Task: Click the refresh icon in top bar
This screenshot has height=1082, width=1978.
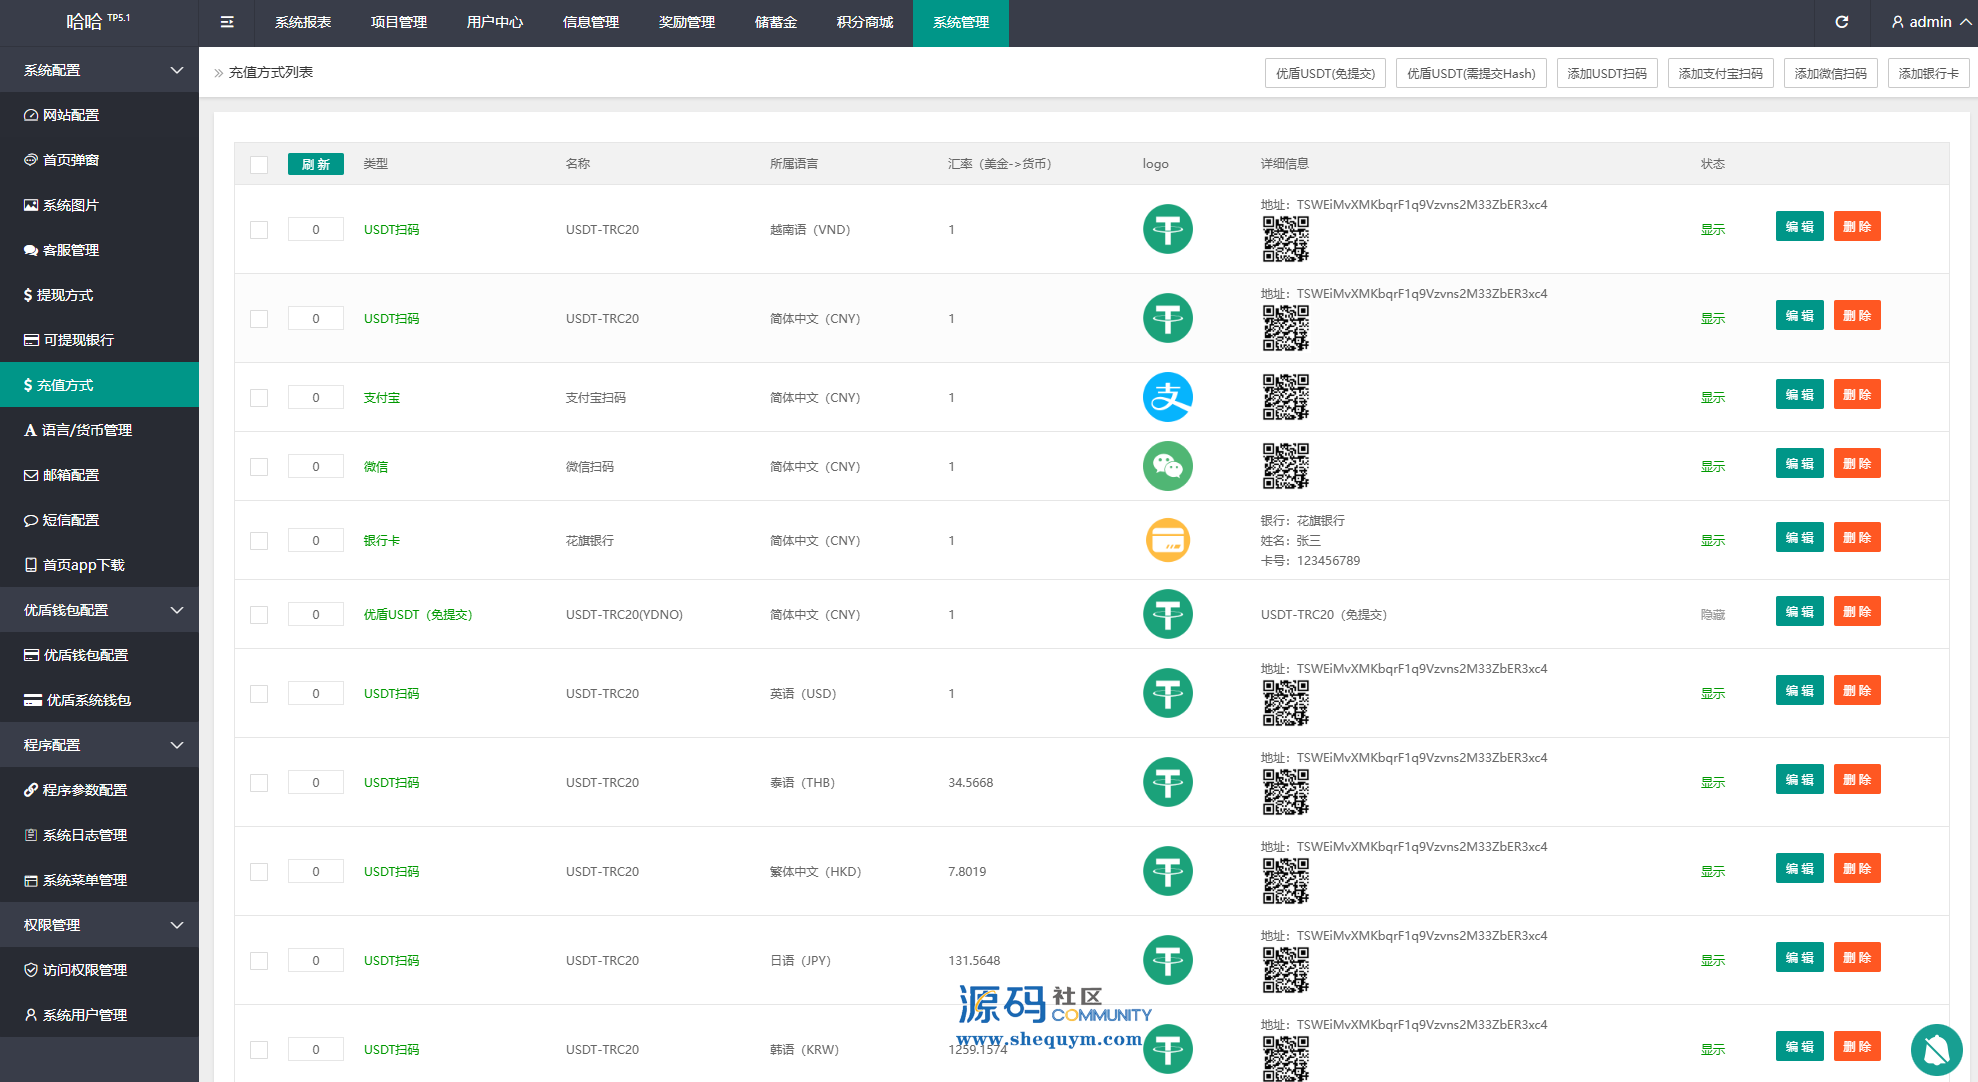Action: pyautogui.click(x=1841, y=22)
